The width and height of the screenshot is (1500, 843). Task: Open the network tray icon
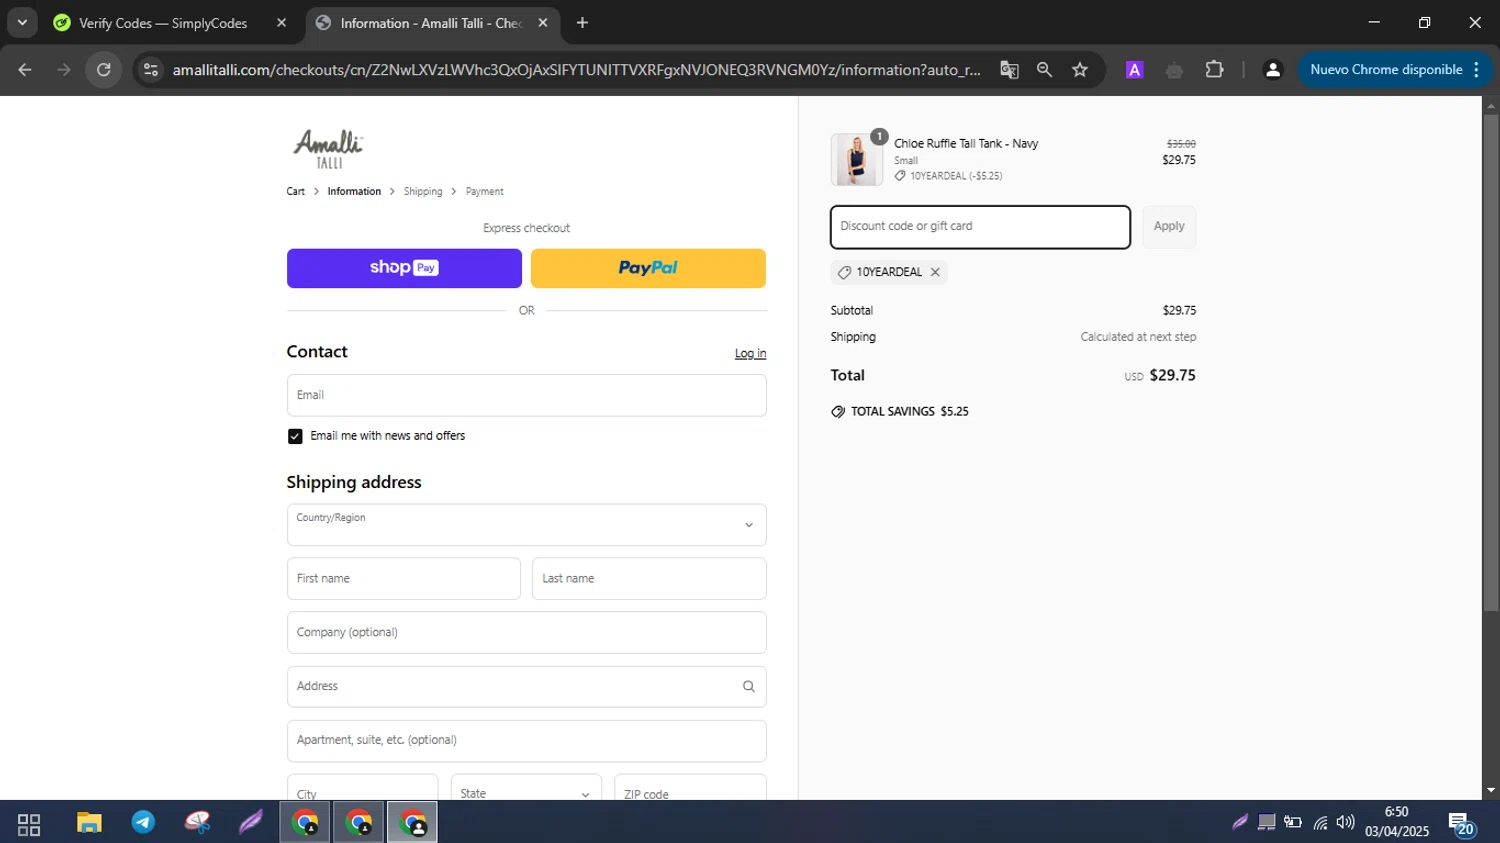pos(1320,823)
